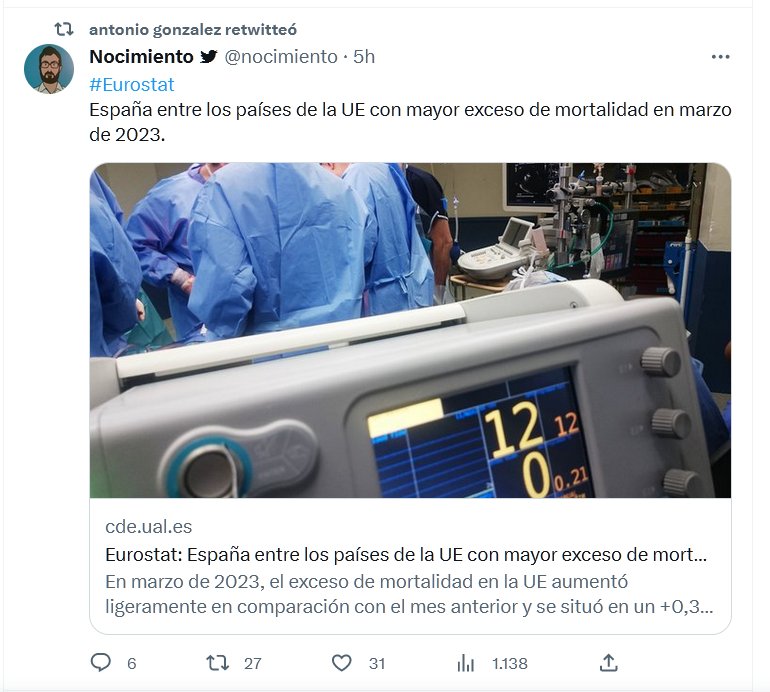Open Nocimiento's profile avatar picture
770x692 pixels.
pos(48,69)
